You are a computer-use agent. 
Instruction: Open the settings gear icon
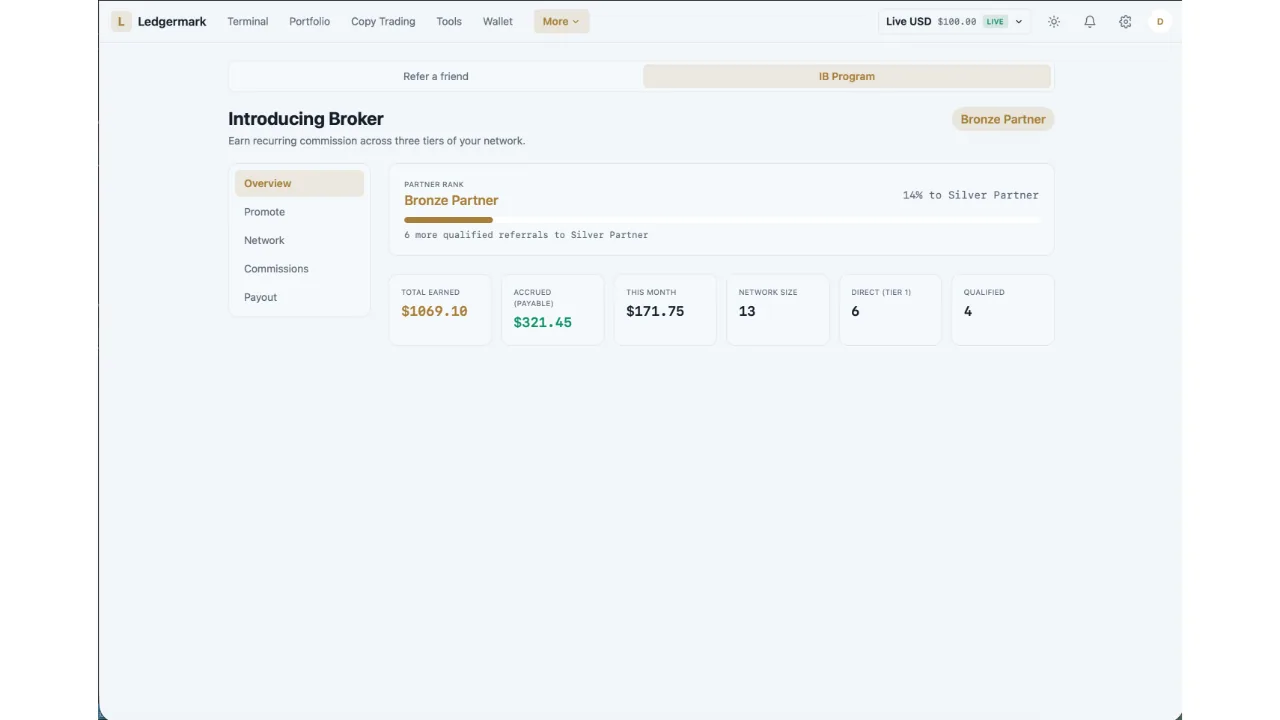[1125, 21]
